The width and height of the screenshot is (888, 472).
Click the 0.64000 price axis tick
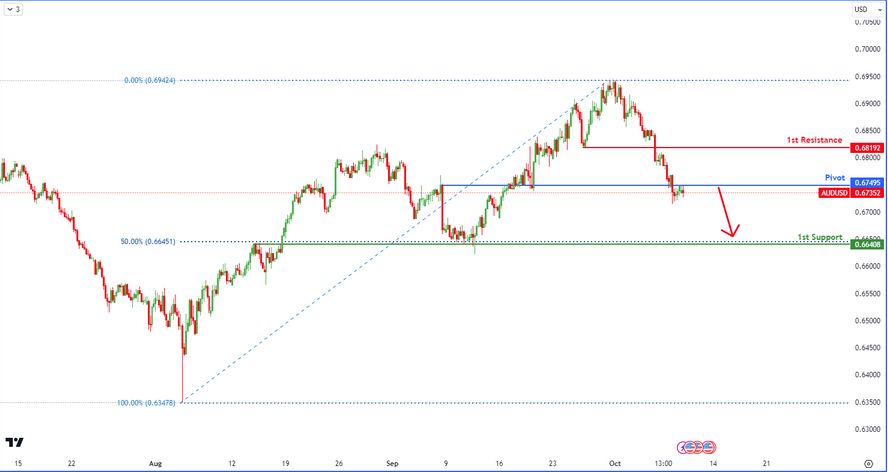(x=867, y=375)
